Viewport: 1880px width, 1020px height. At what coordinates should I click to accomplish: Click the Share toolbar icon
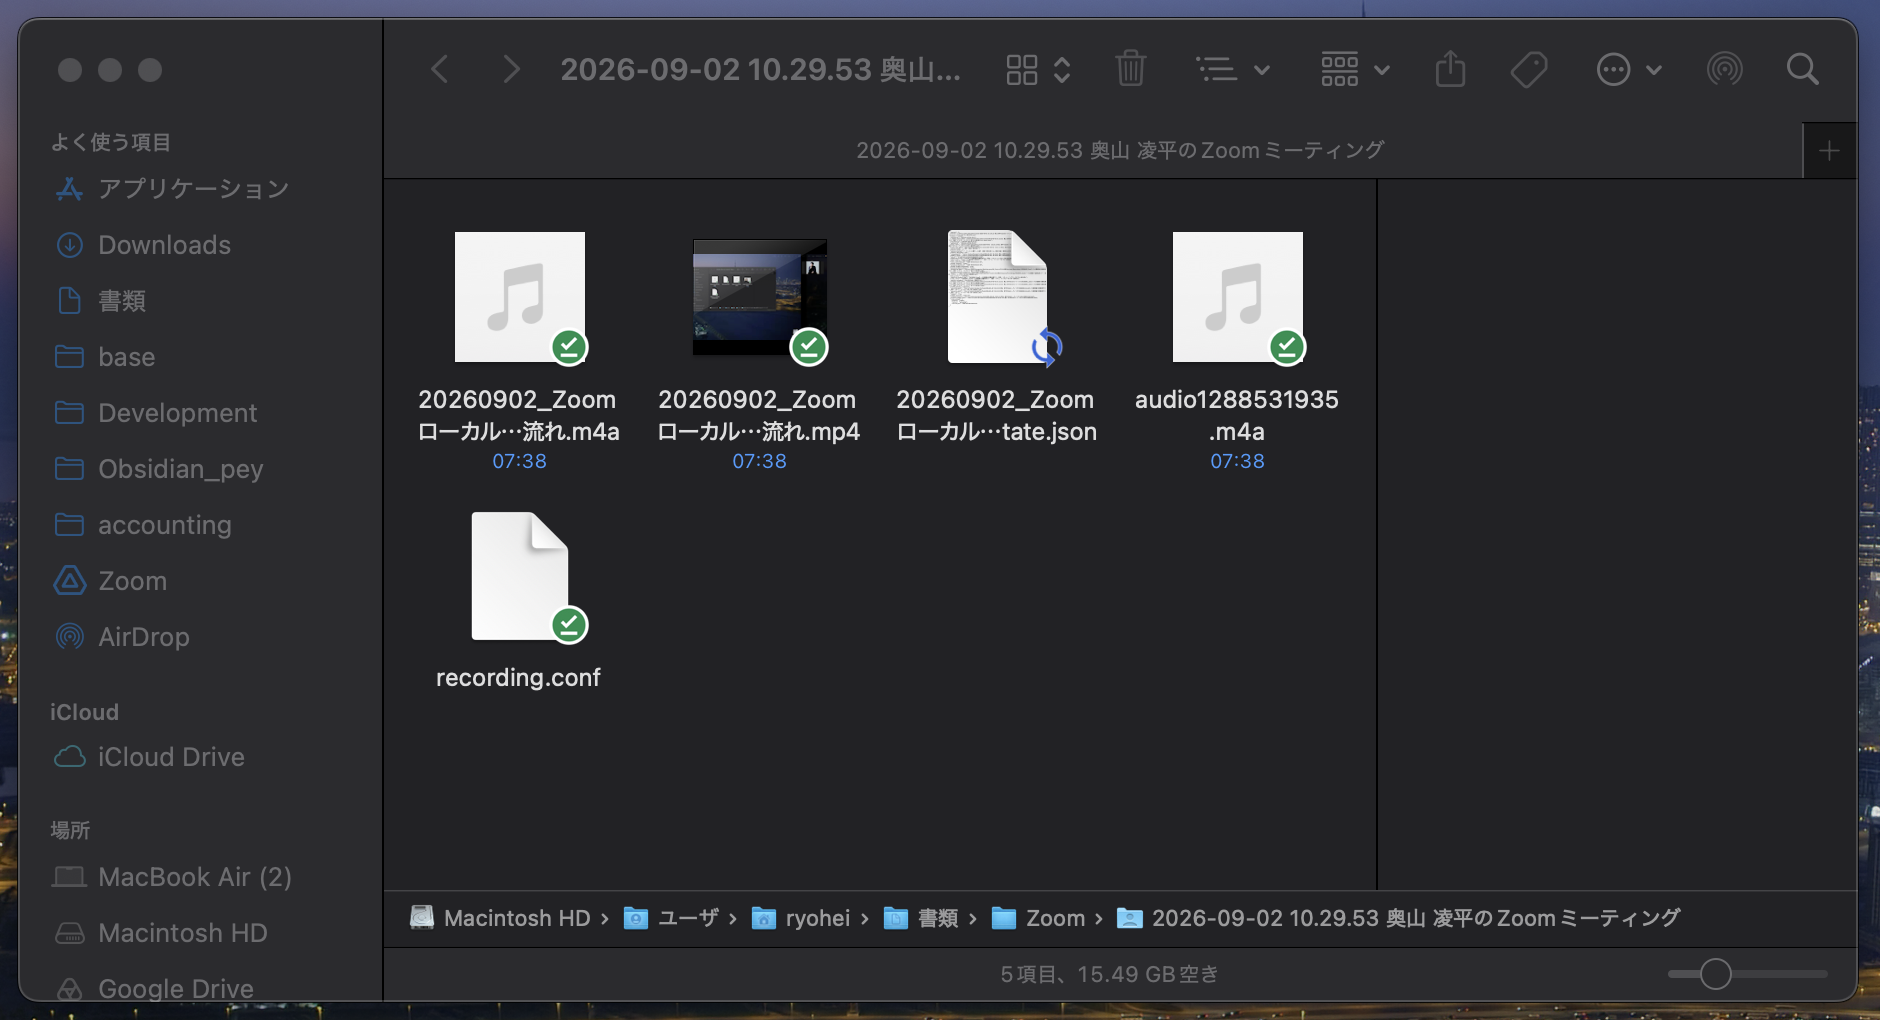1451,69
